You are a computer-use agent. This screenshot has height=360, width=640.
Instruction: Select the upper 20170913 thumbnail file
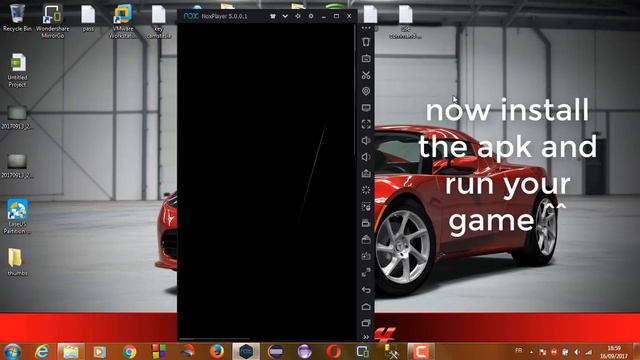point(17,118)
